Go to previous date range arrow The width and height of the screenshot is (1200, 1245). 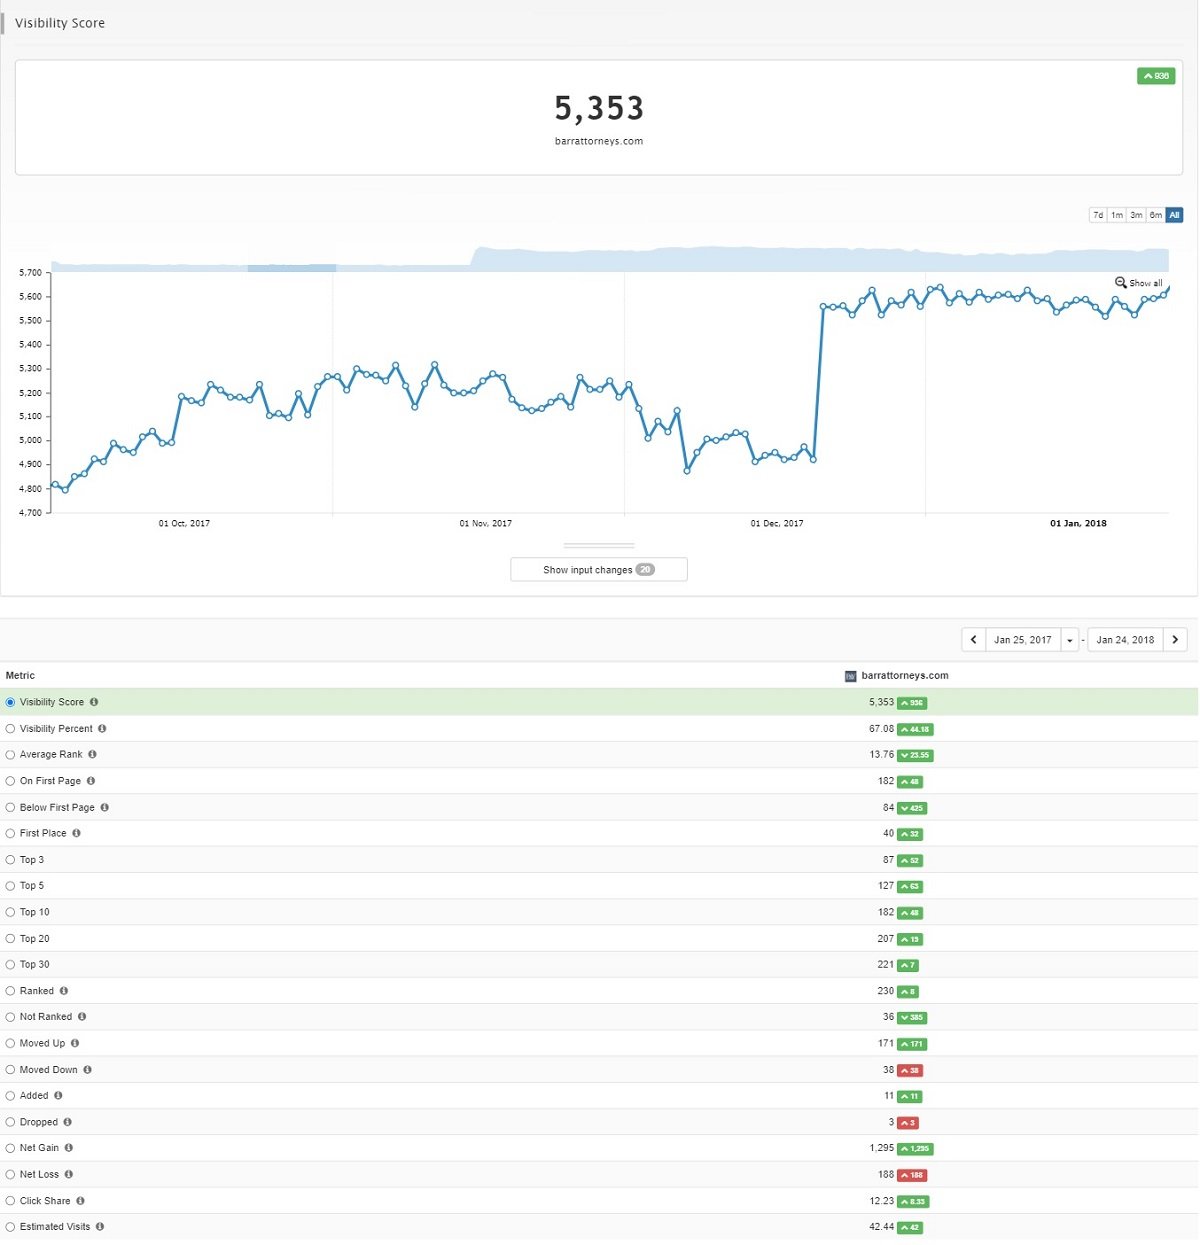[973, 640]
